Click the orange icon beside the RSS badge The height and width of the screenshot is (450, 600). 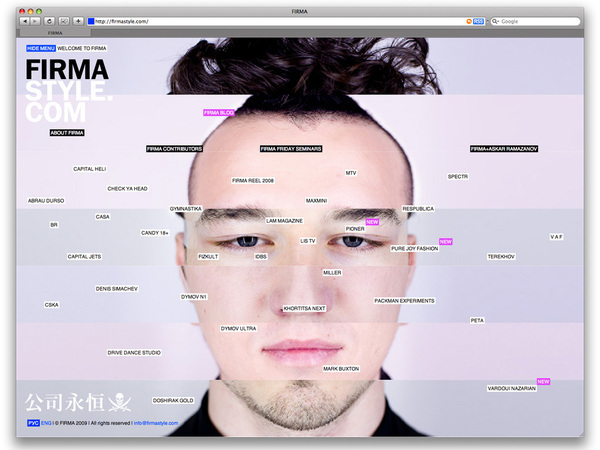pos(469,21)
